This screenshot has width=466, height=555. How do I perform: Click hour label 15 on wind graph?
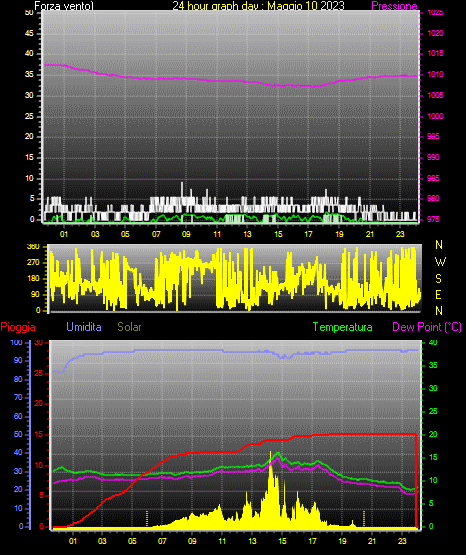pos(278,234)
